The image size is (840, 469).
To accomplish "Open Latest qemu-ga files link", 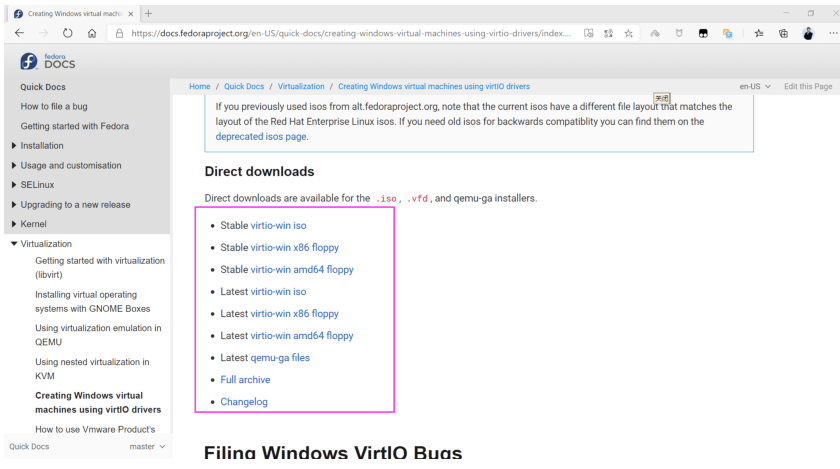I will point(280,358).
